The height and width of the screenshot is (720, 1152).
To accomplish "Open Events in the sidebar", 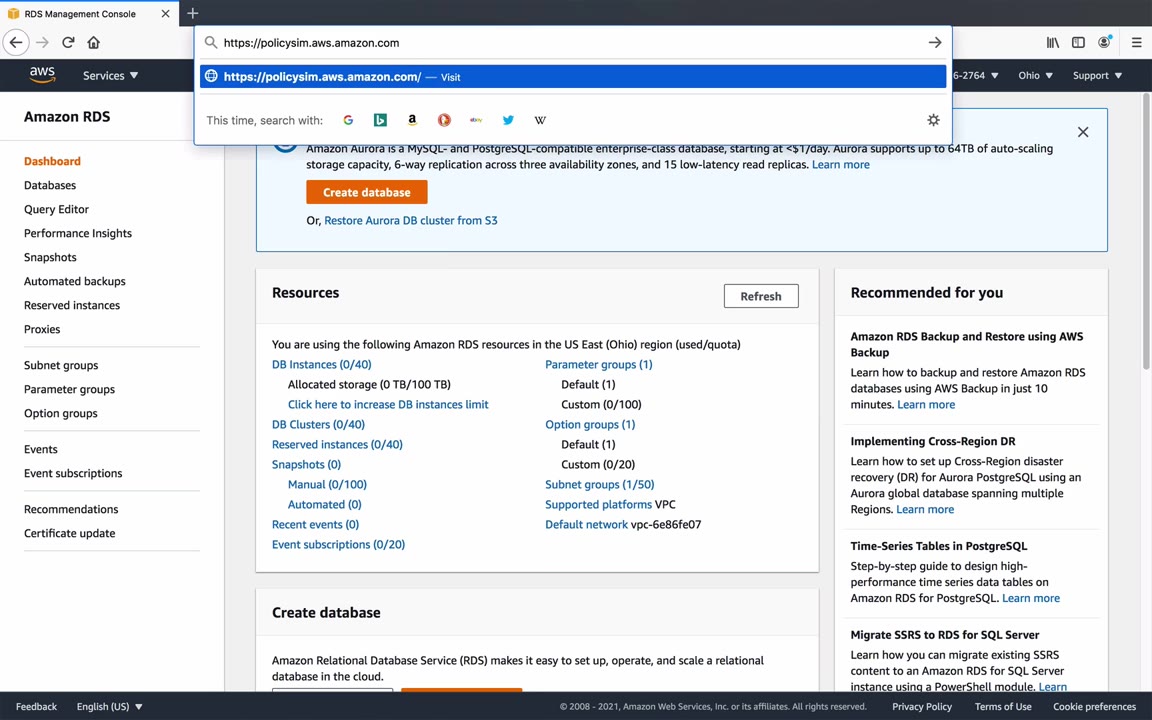I will tap(40, 449).
